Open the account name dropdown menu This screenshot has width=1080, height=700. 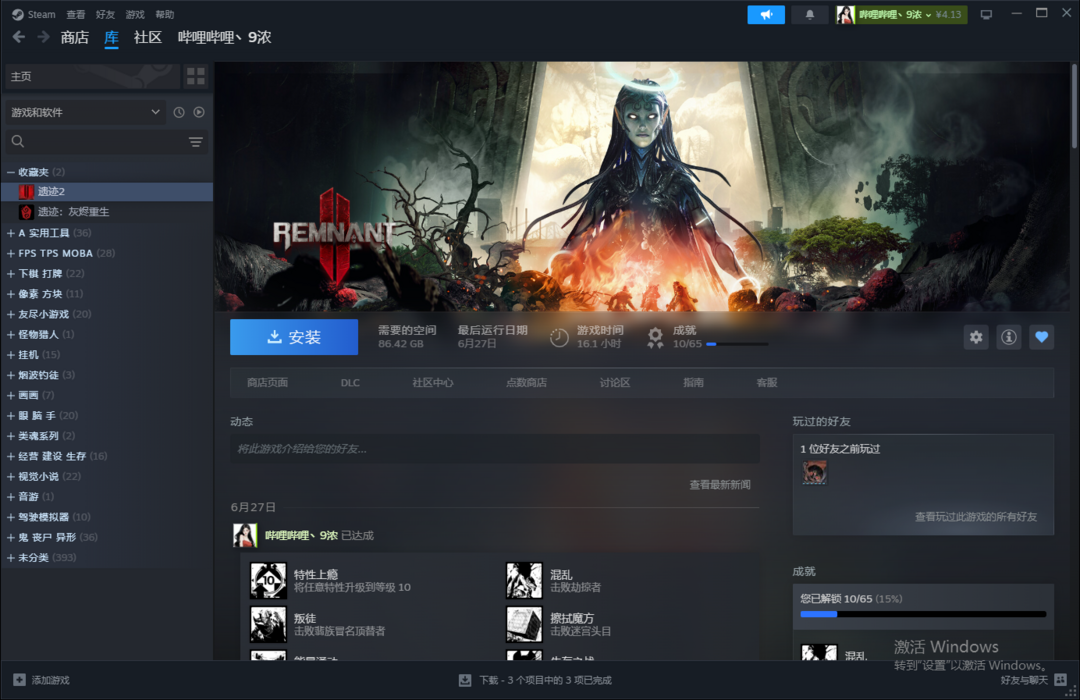(x=901, y=14)
